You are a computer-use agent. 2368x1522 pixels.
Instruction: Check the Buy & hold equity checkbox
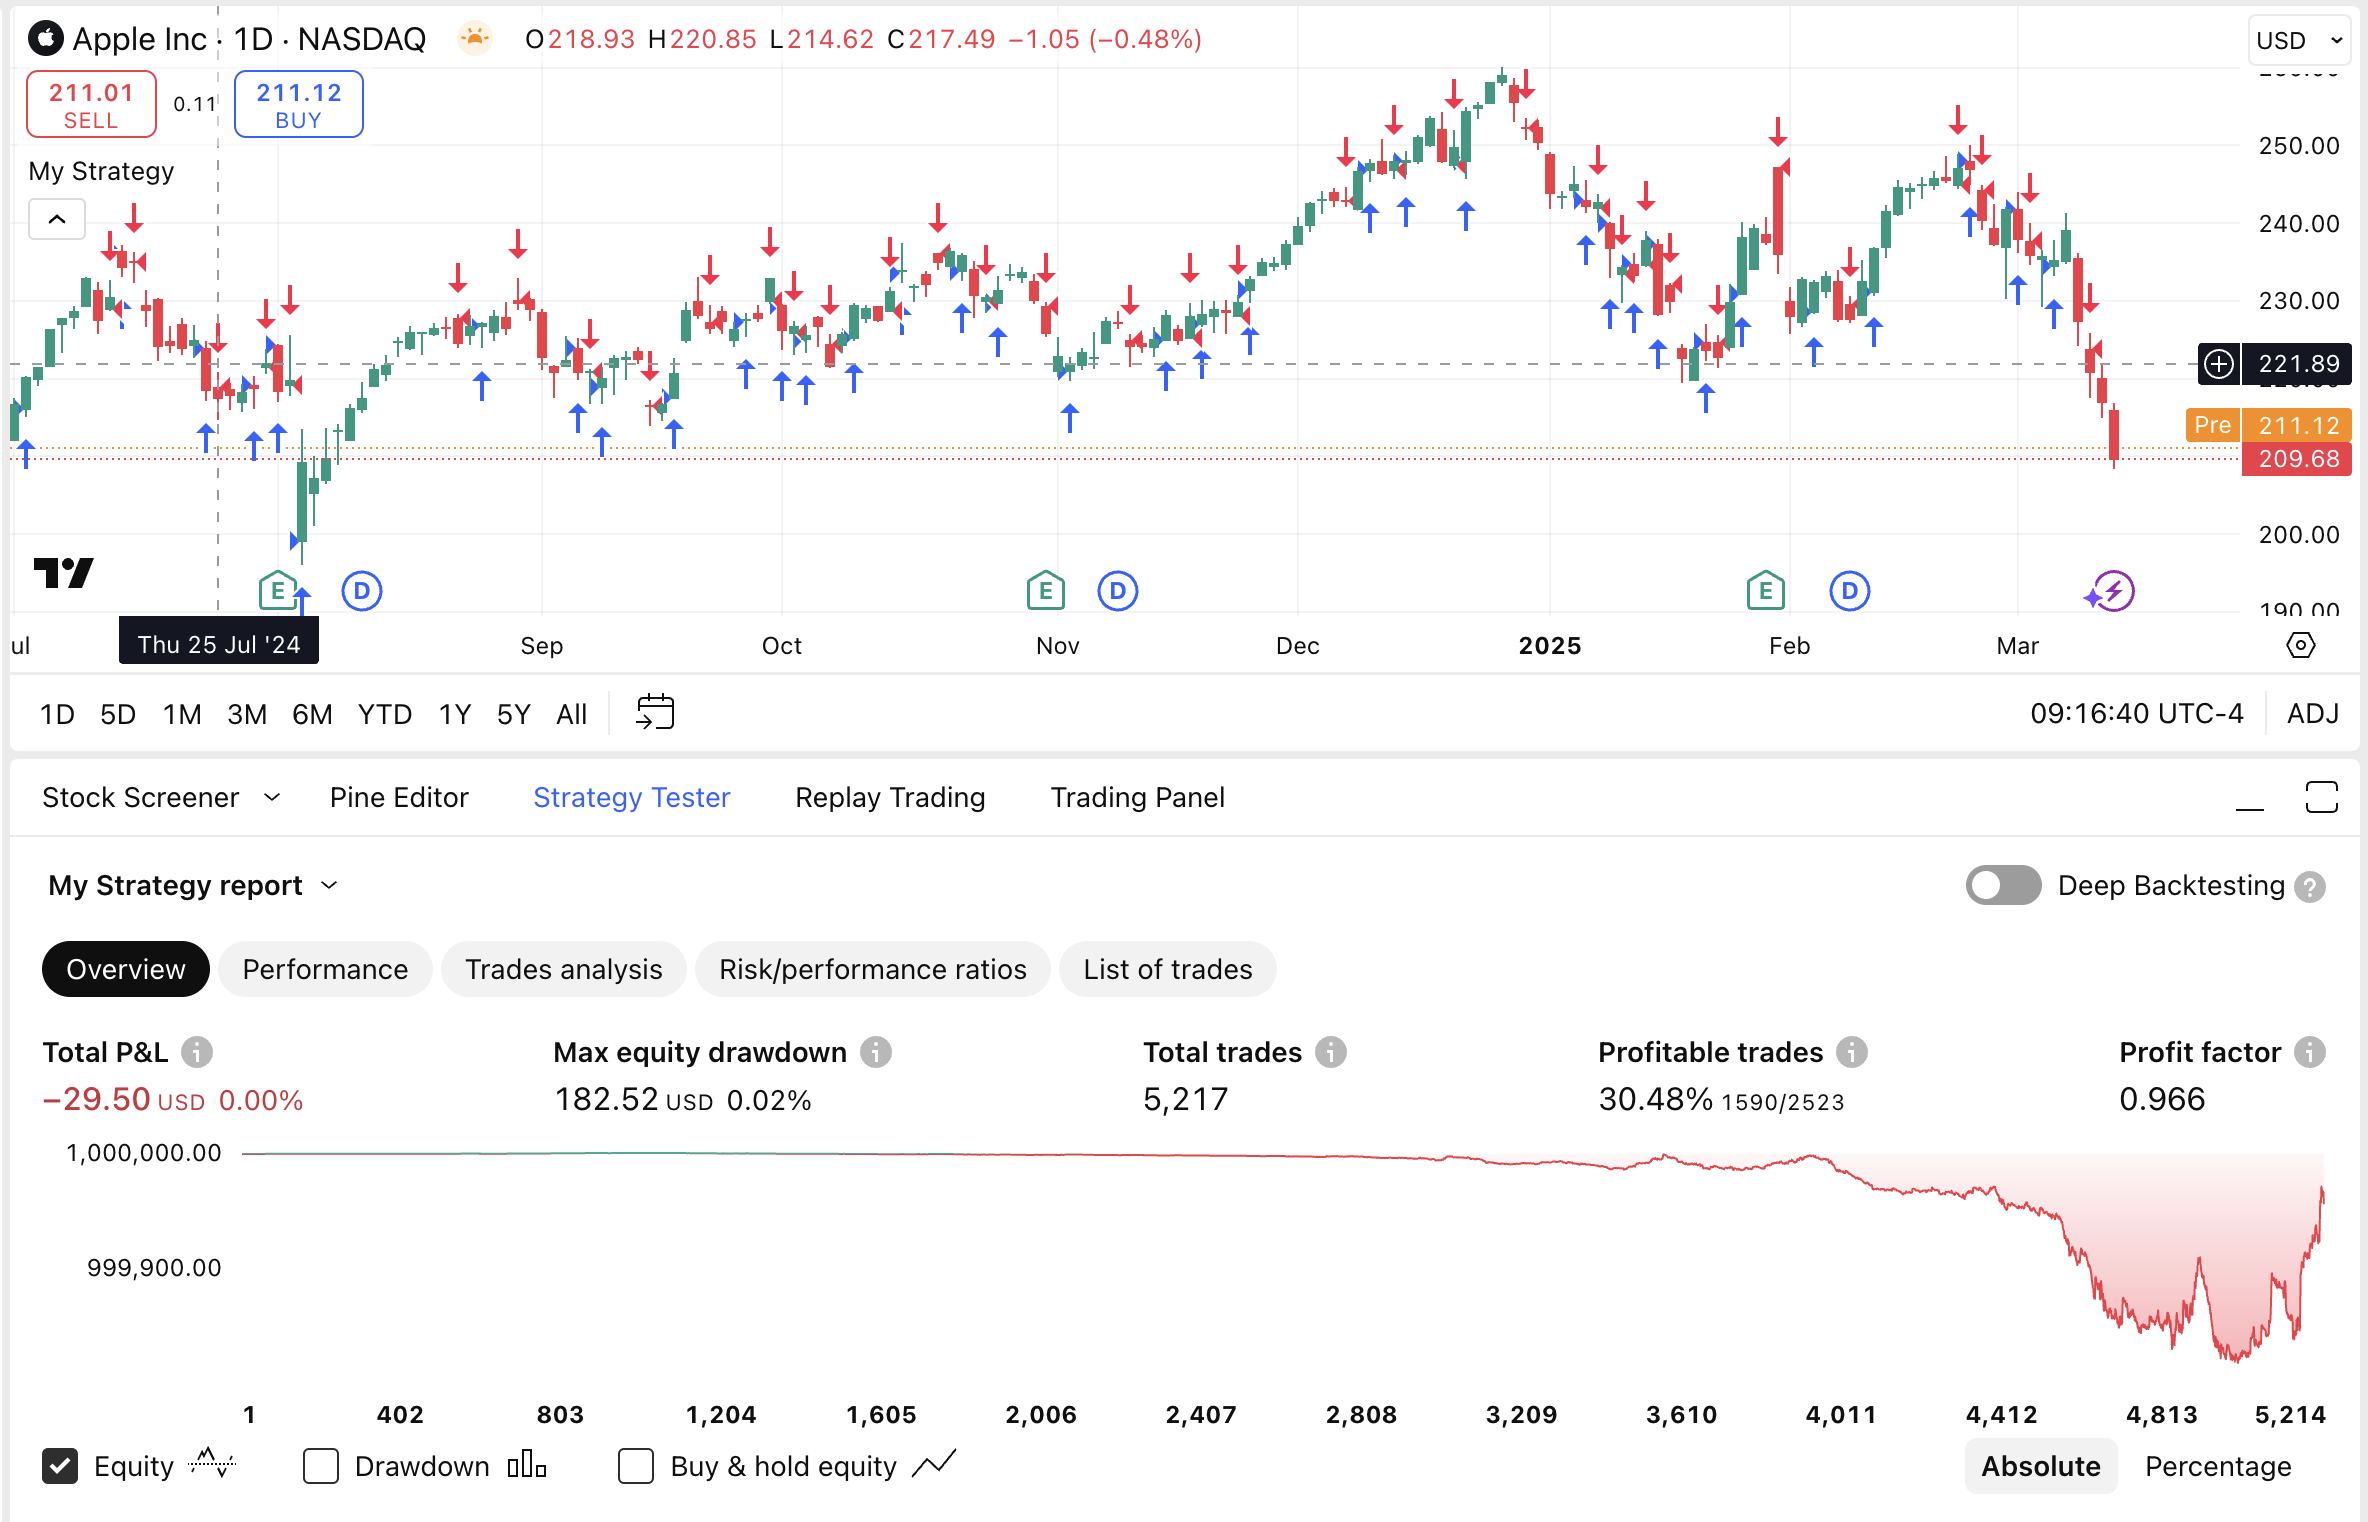tap(636, 1466)
